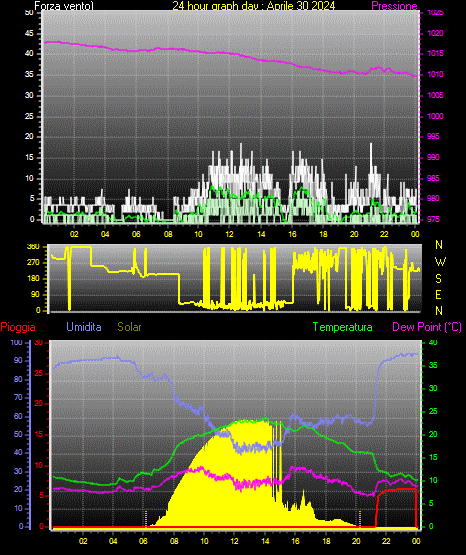The width and height of the screenshot is (466, 555).
Task: Click the W compass direction label
Action: 440,262
